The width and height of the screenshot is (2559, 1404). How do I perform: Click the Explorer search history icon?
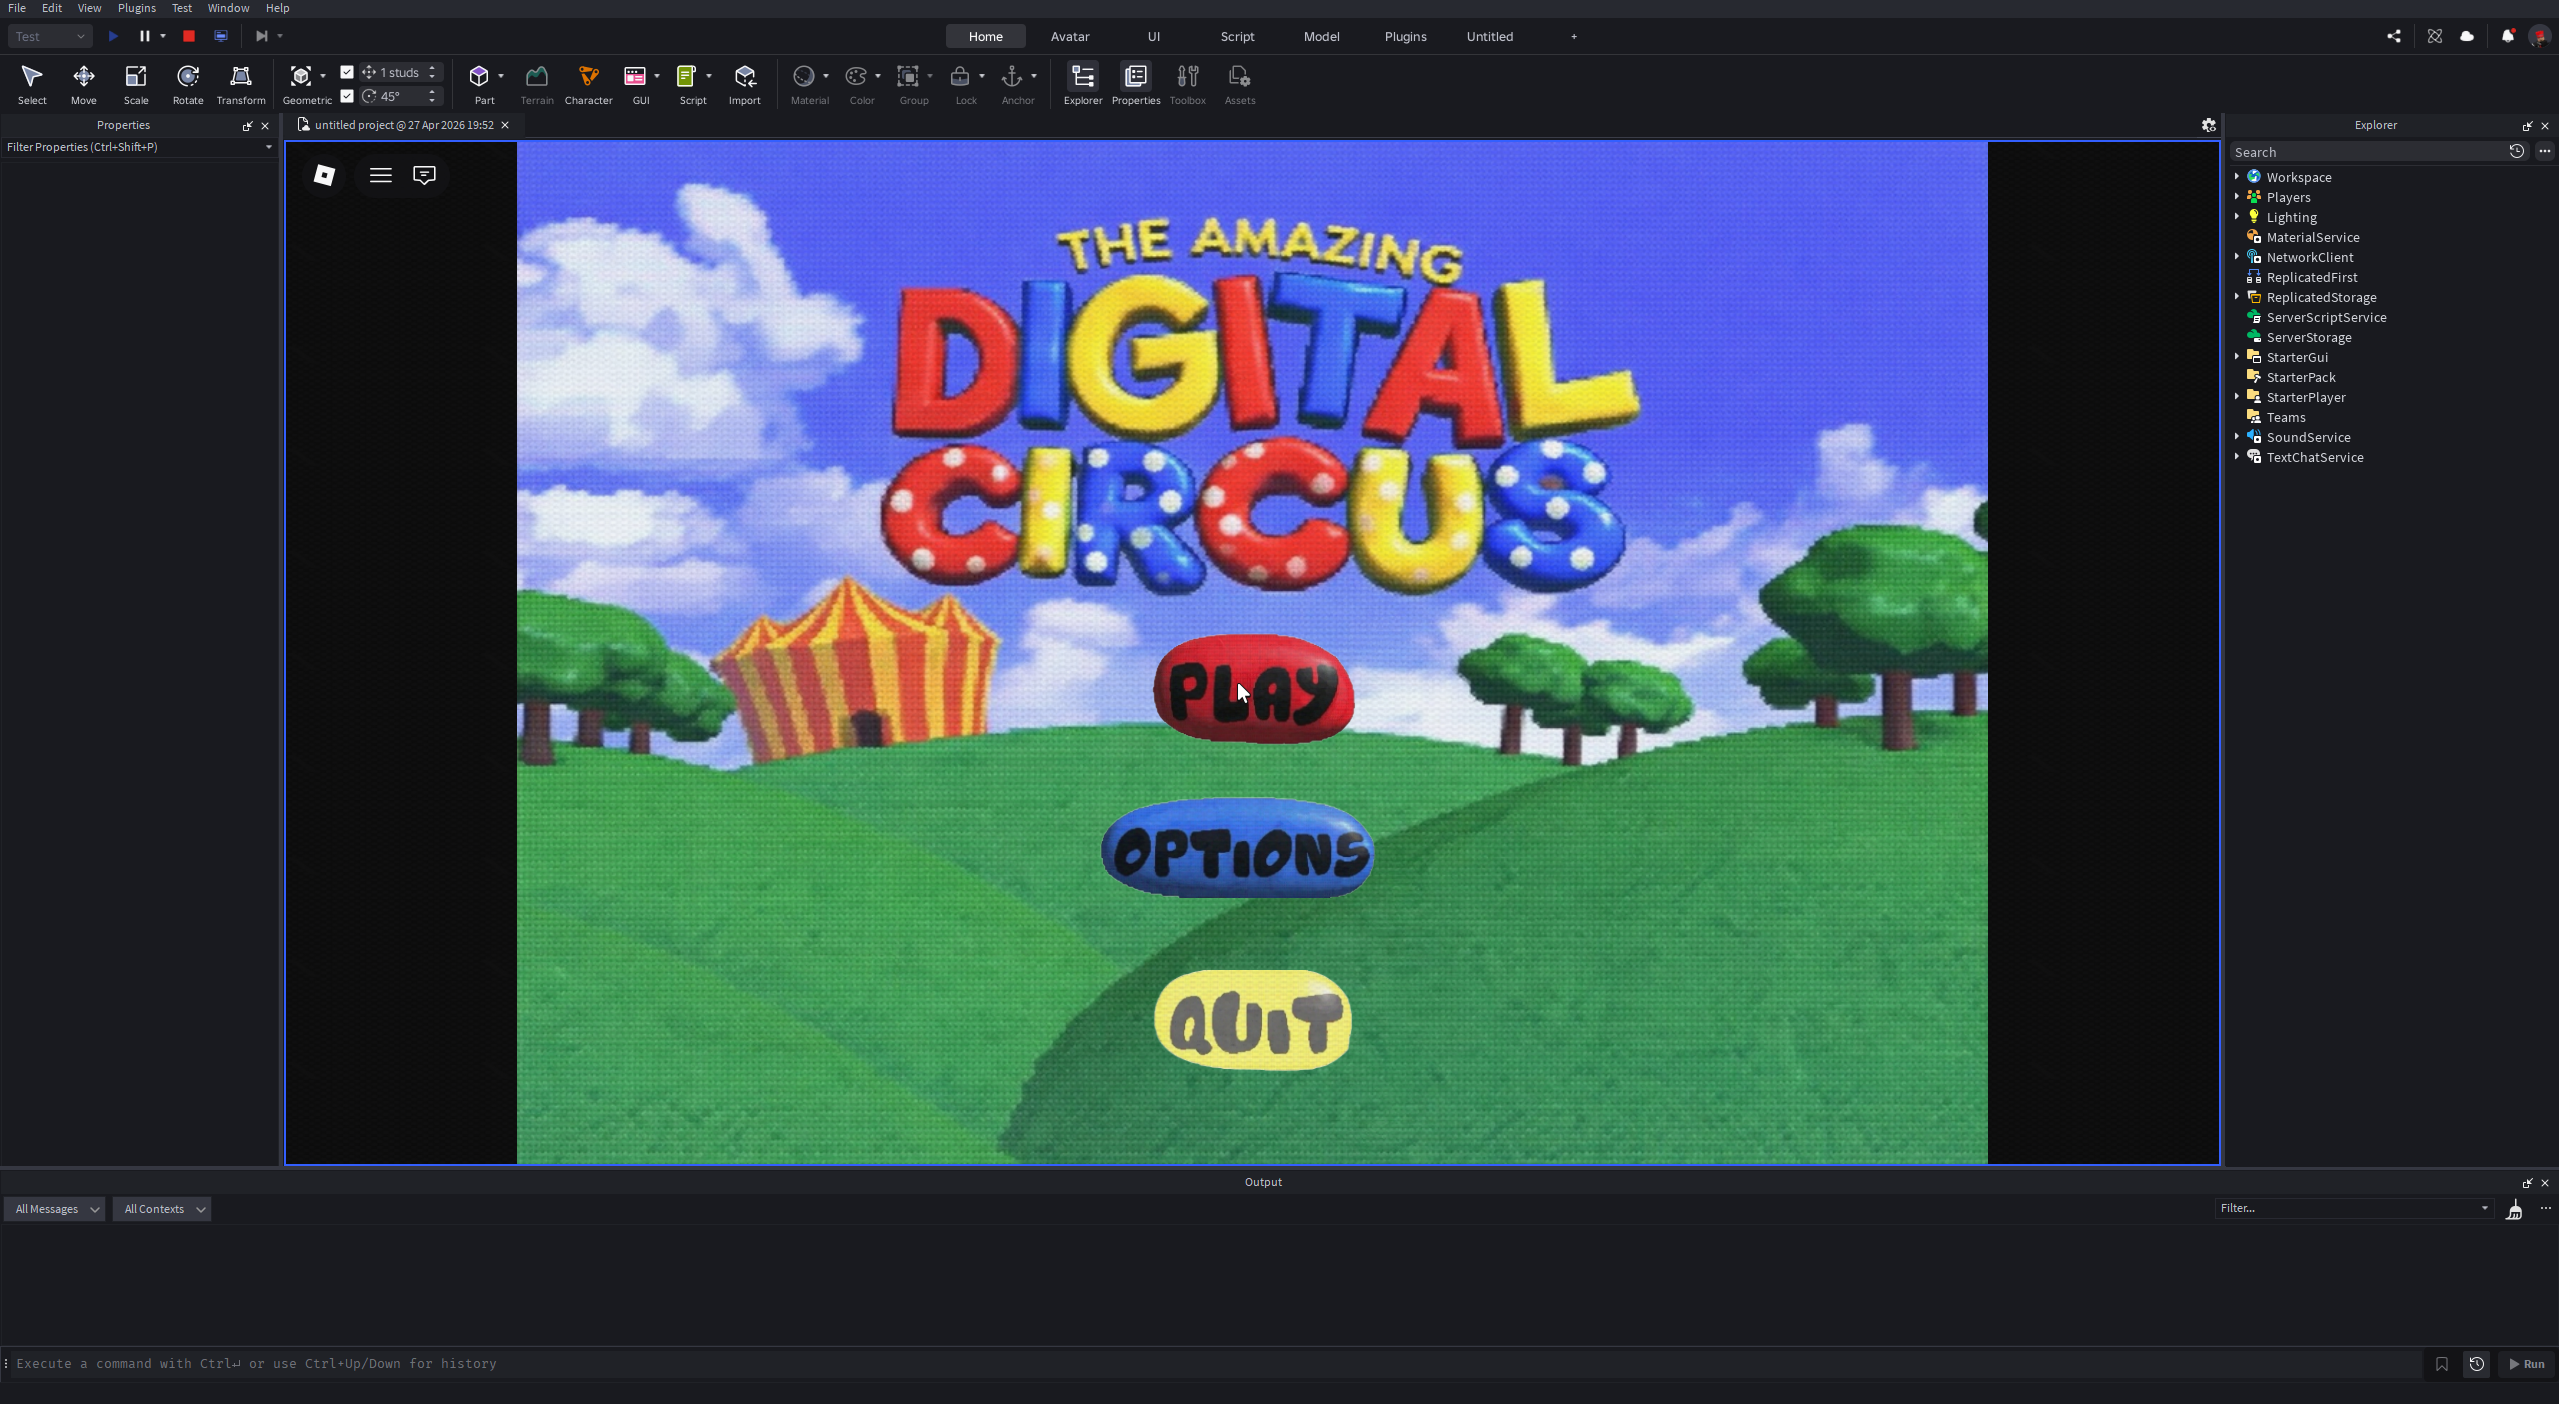[x=2517, y=152]
